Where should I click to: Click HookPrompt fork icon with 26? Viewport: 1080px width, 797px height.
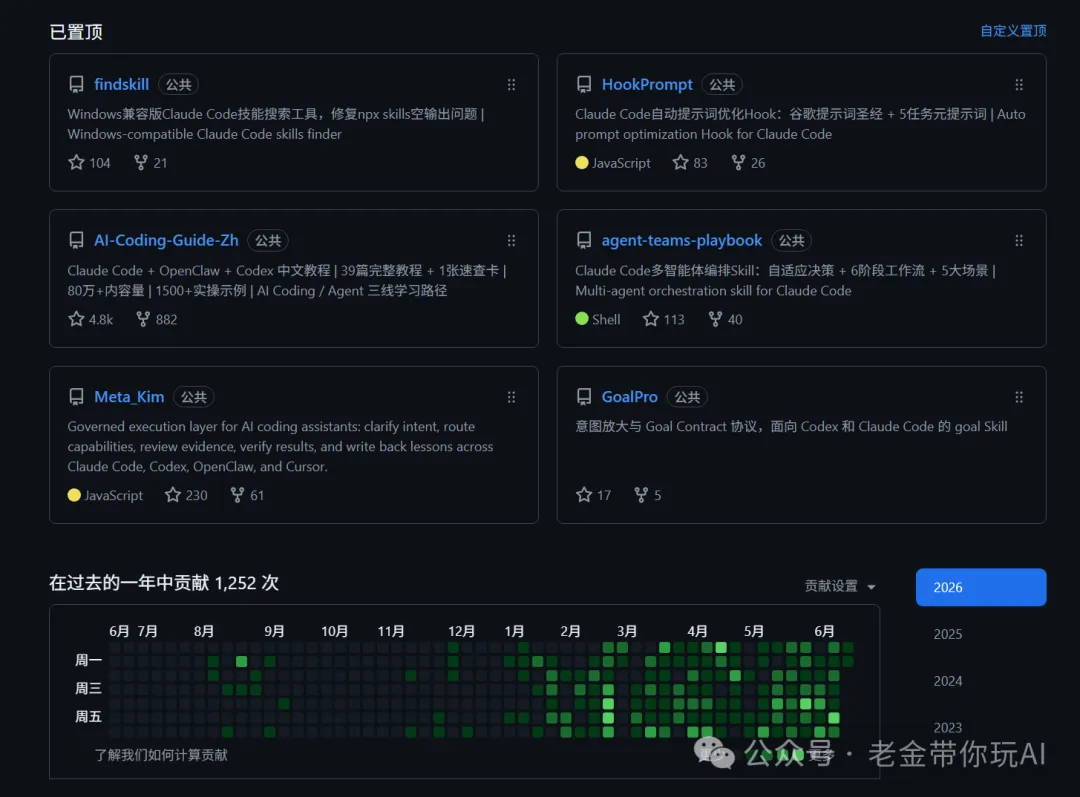[738, 163]
